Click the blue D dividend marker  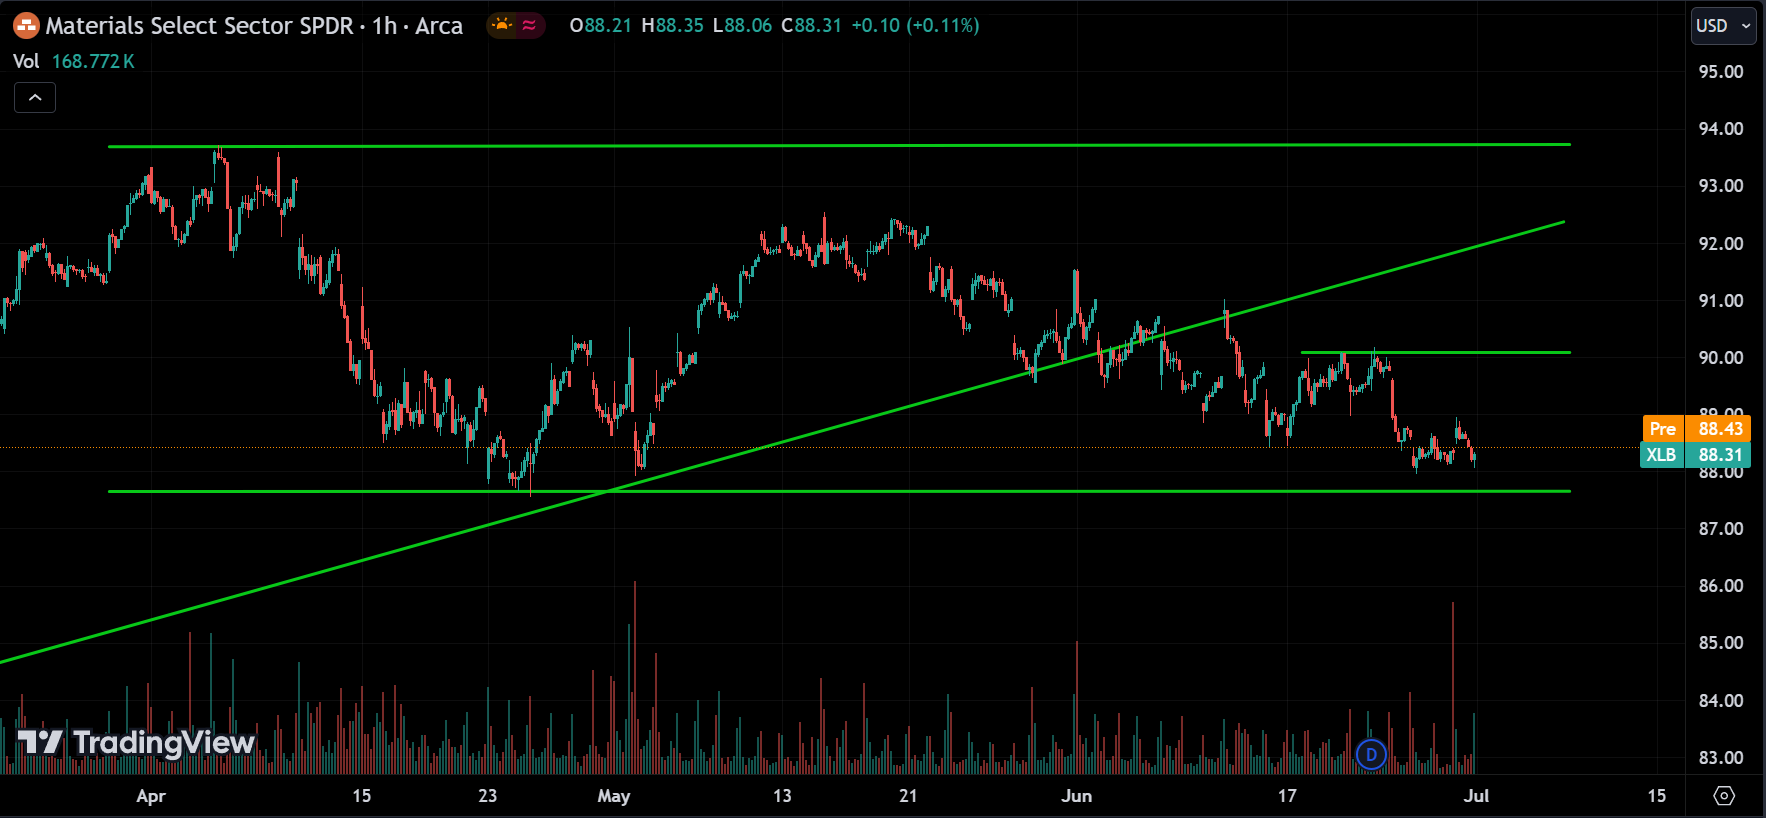click(x=1371, y=755)
